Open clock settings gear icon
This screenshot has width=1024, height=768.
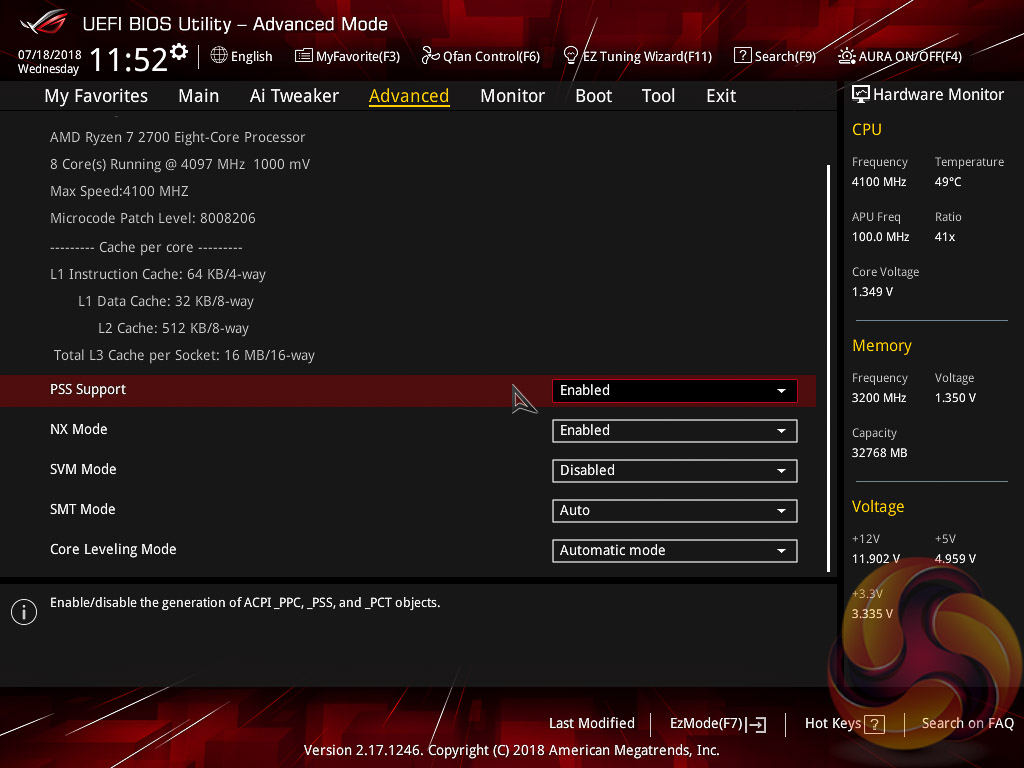coord(179,52)
